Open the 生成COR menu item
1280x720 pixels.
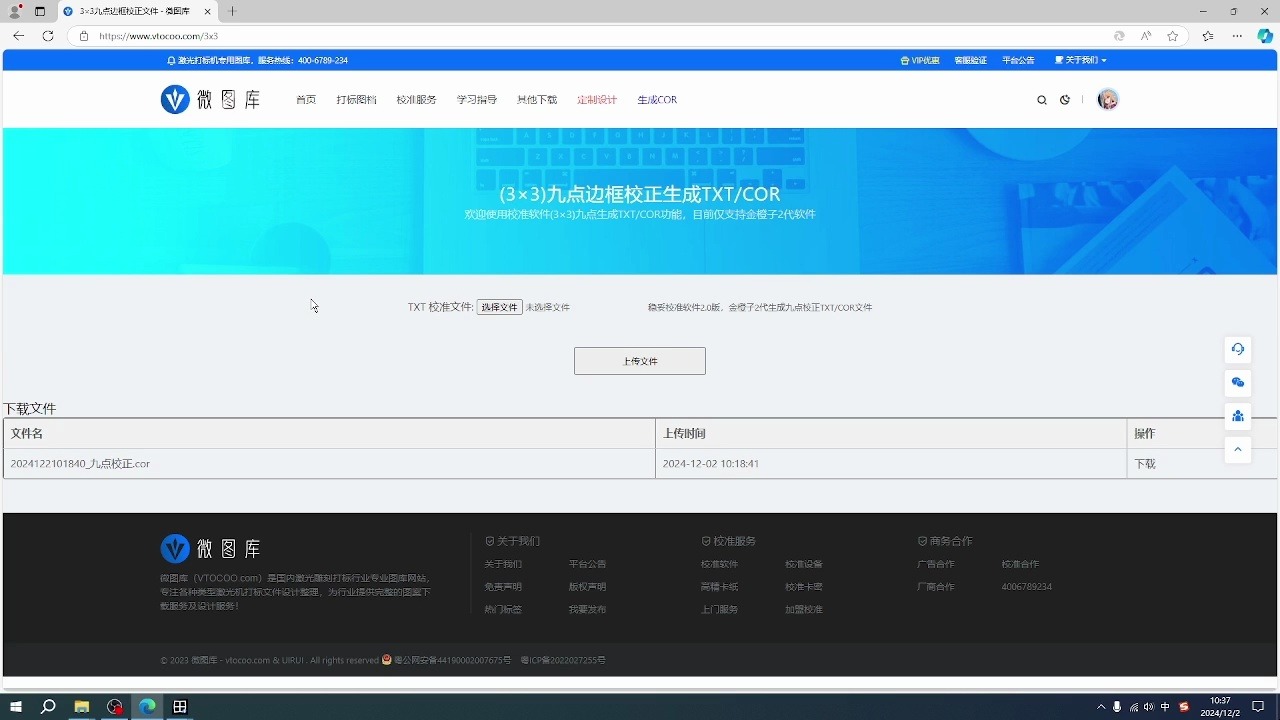(657, 100)
